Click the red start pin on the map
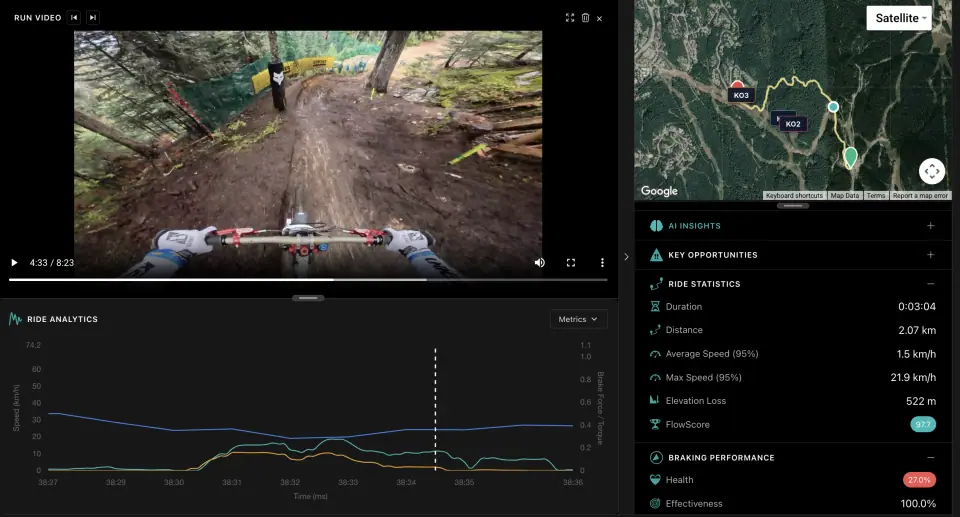Screen dimensions: 960x517 click(x=738, y=85)
